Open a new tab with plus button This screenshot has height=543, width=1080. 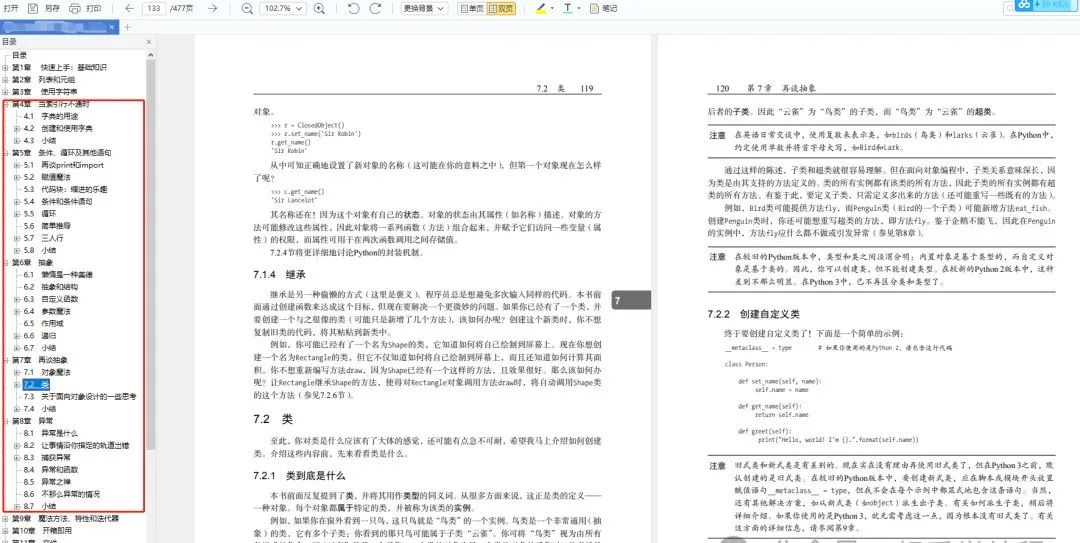[127, 27]
